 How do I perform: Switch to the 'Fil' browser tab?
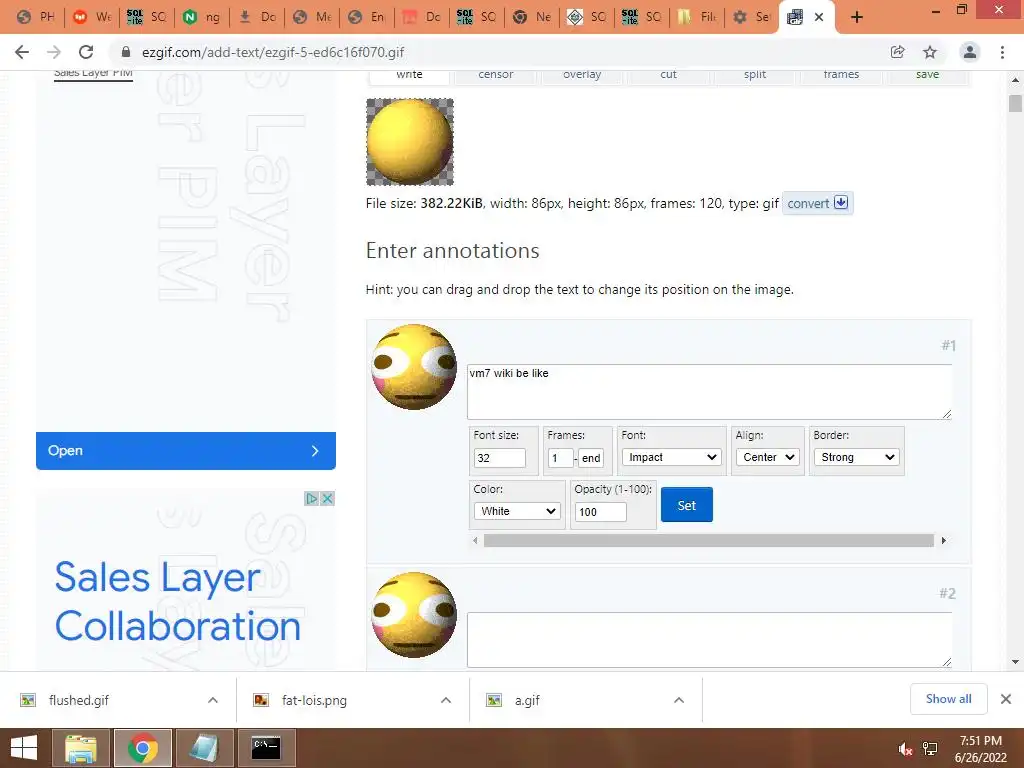point(697,17)
